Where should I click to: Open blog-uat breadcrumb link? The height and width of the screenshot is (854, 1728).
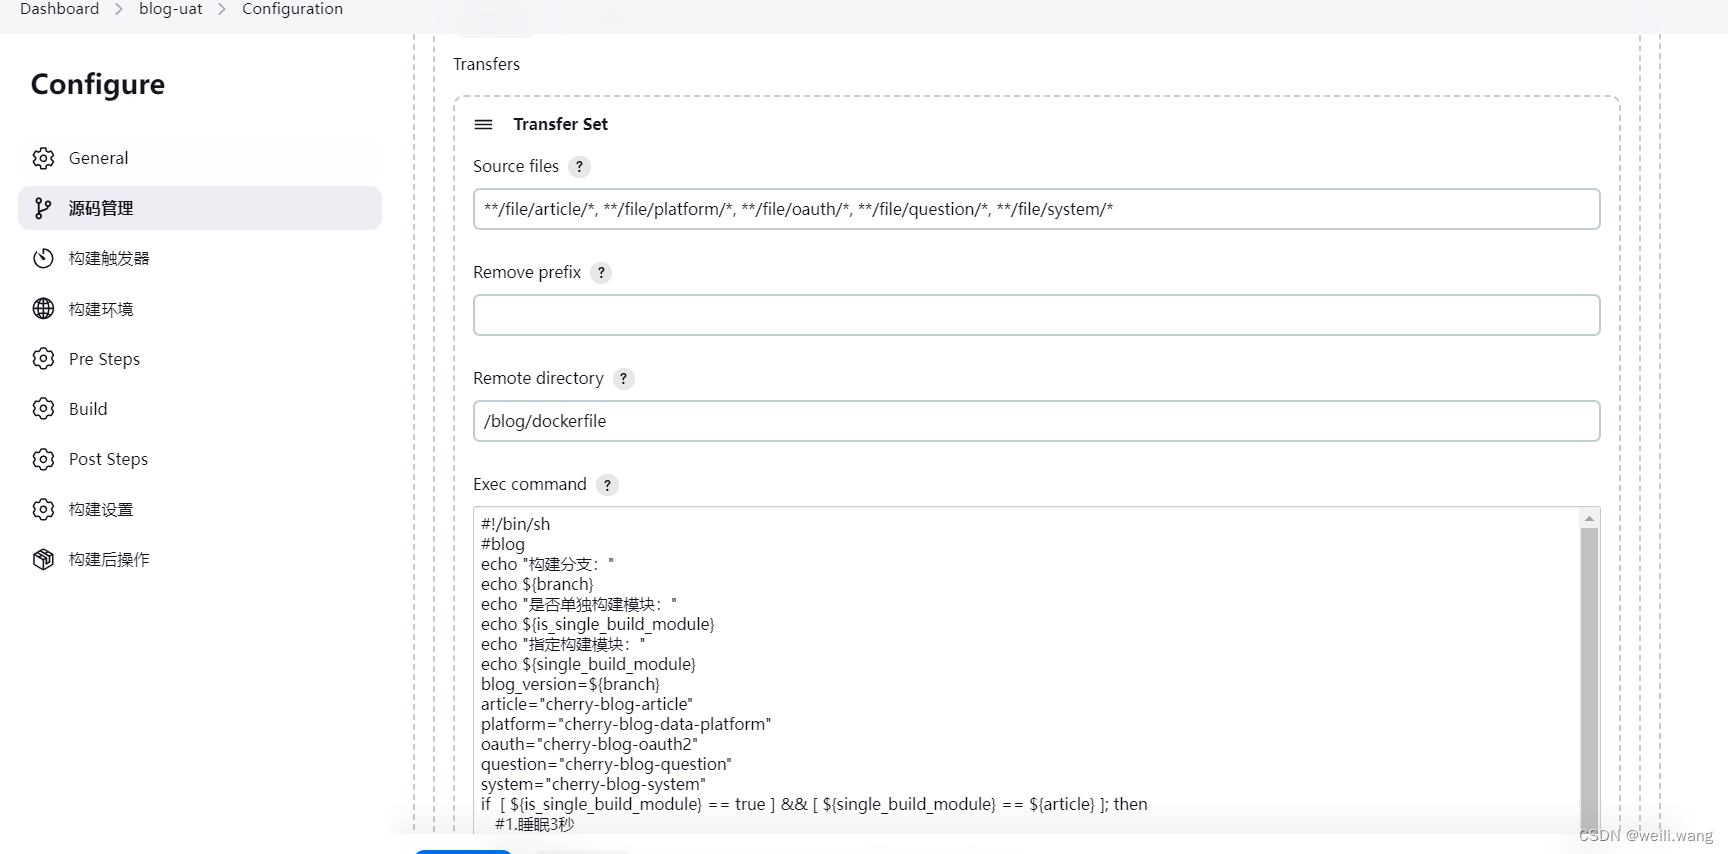[x=171, y=9]
